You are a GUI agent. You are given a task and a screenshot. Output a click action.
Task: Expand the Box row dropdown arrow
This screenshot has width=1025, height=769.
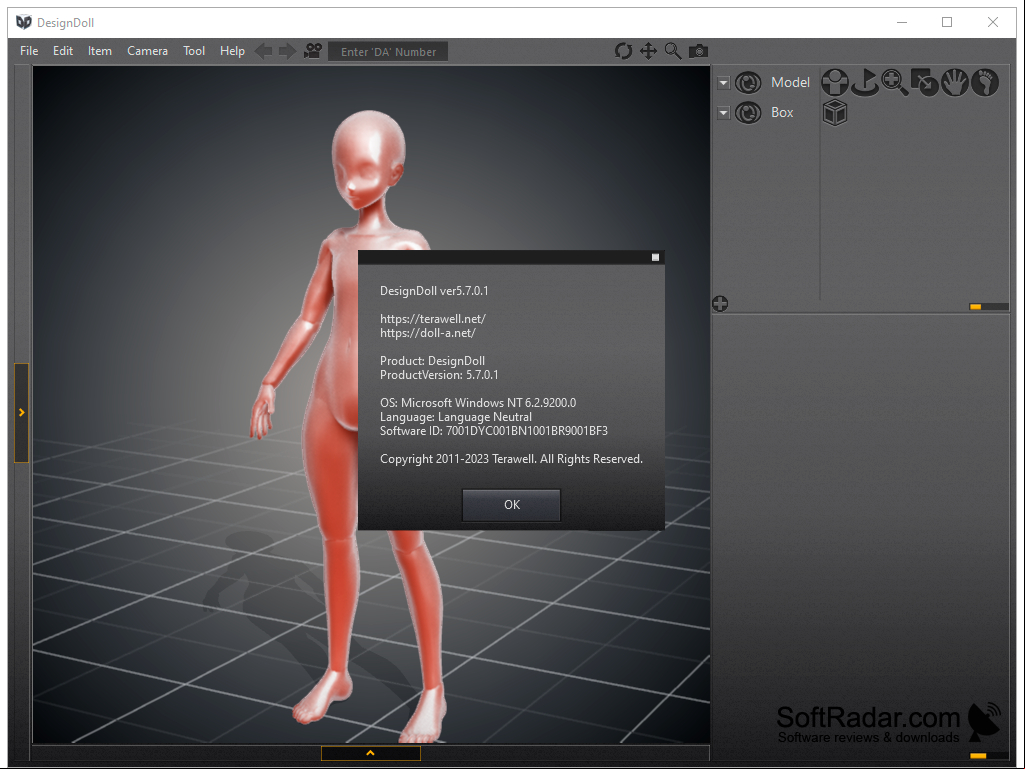point(723,112)
